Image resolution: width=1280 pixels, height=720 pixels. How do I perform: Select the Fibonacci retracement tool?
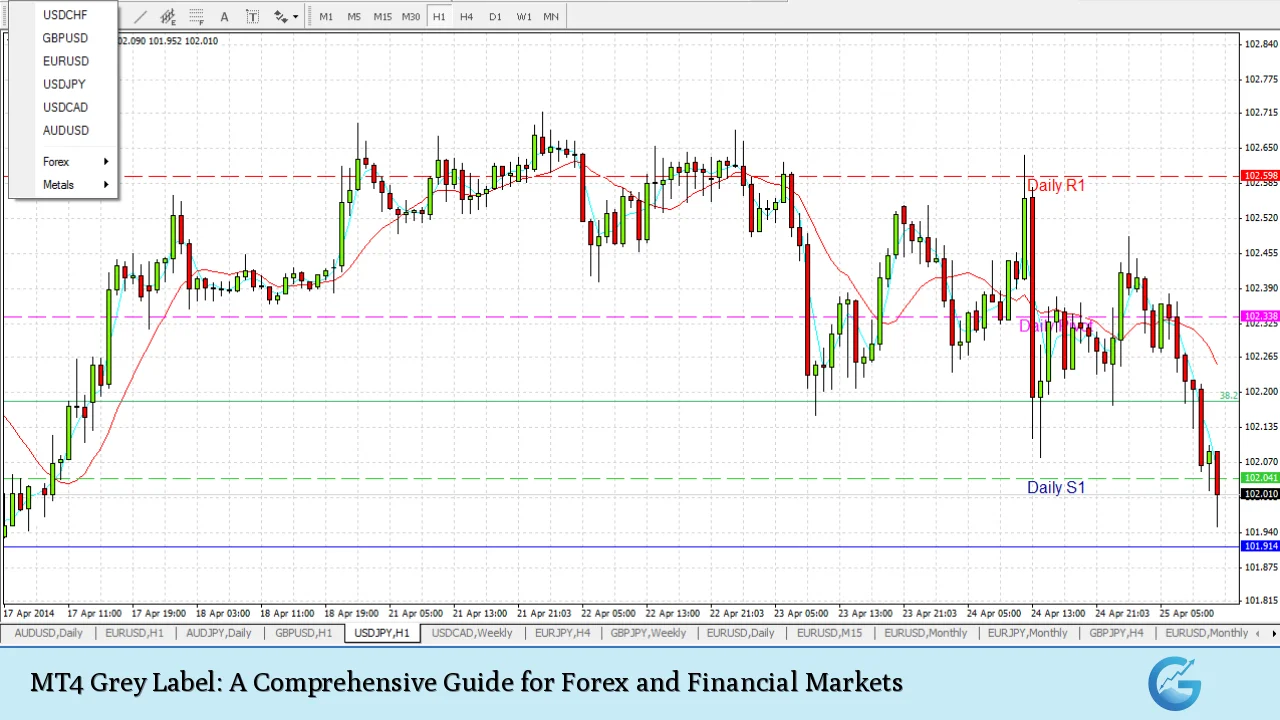(x=197, y=16)
